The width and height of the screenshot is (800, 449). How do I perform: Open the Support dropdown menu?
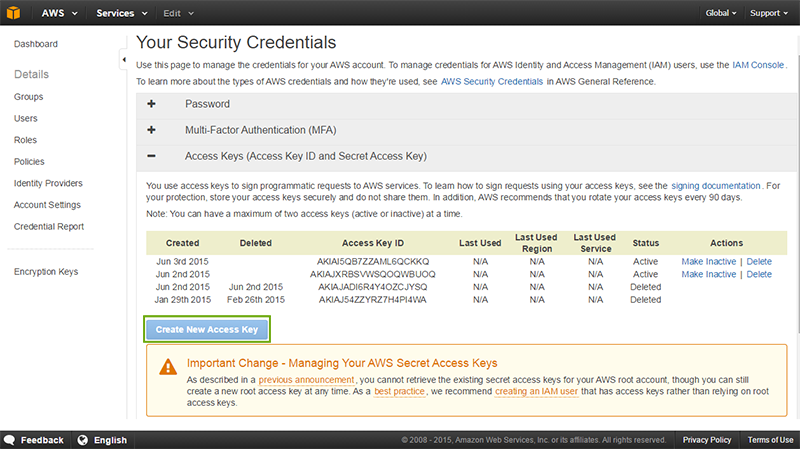[x=769, y=13]
